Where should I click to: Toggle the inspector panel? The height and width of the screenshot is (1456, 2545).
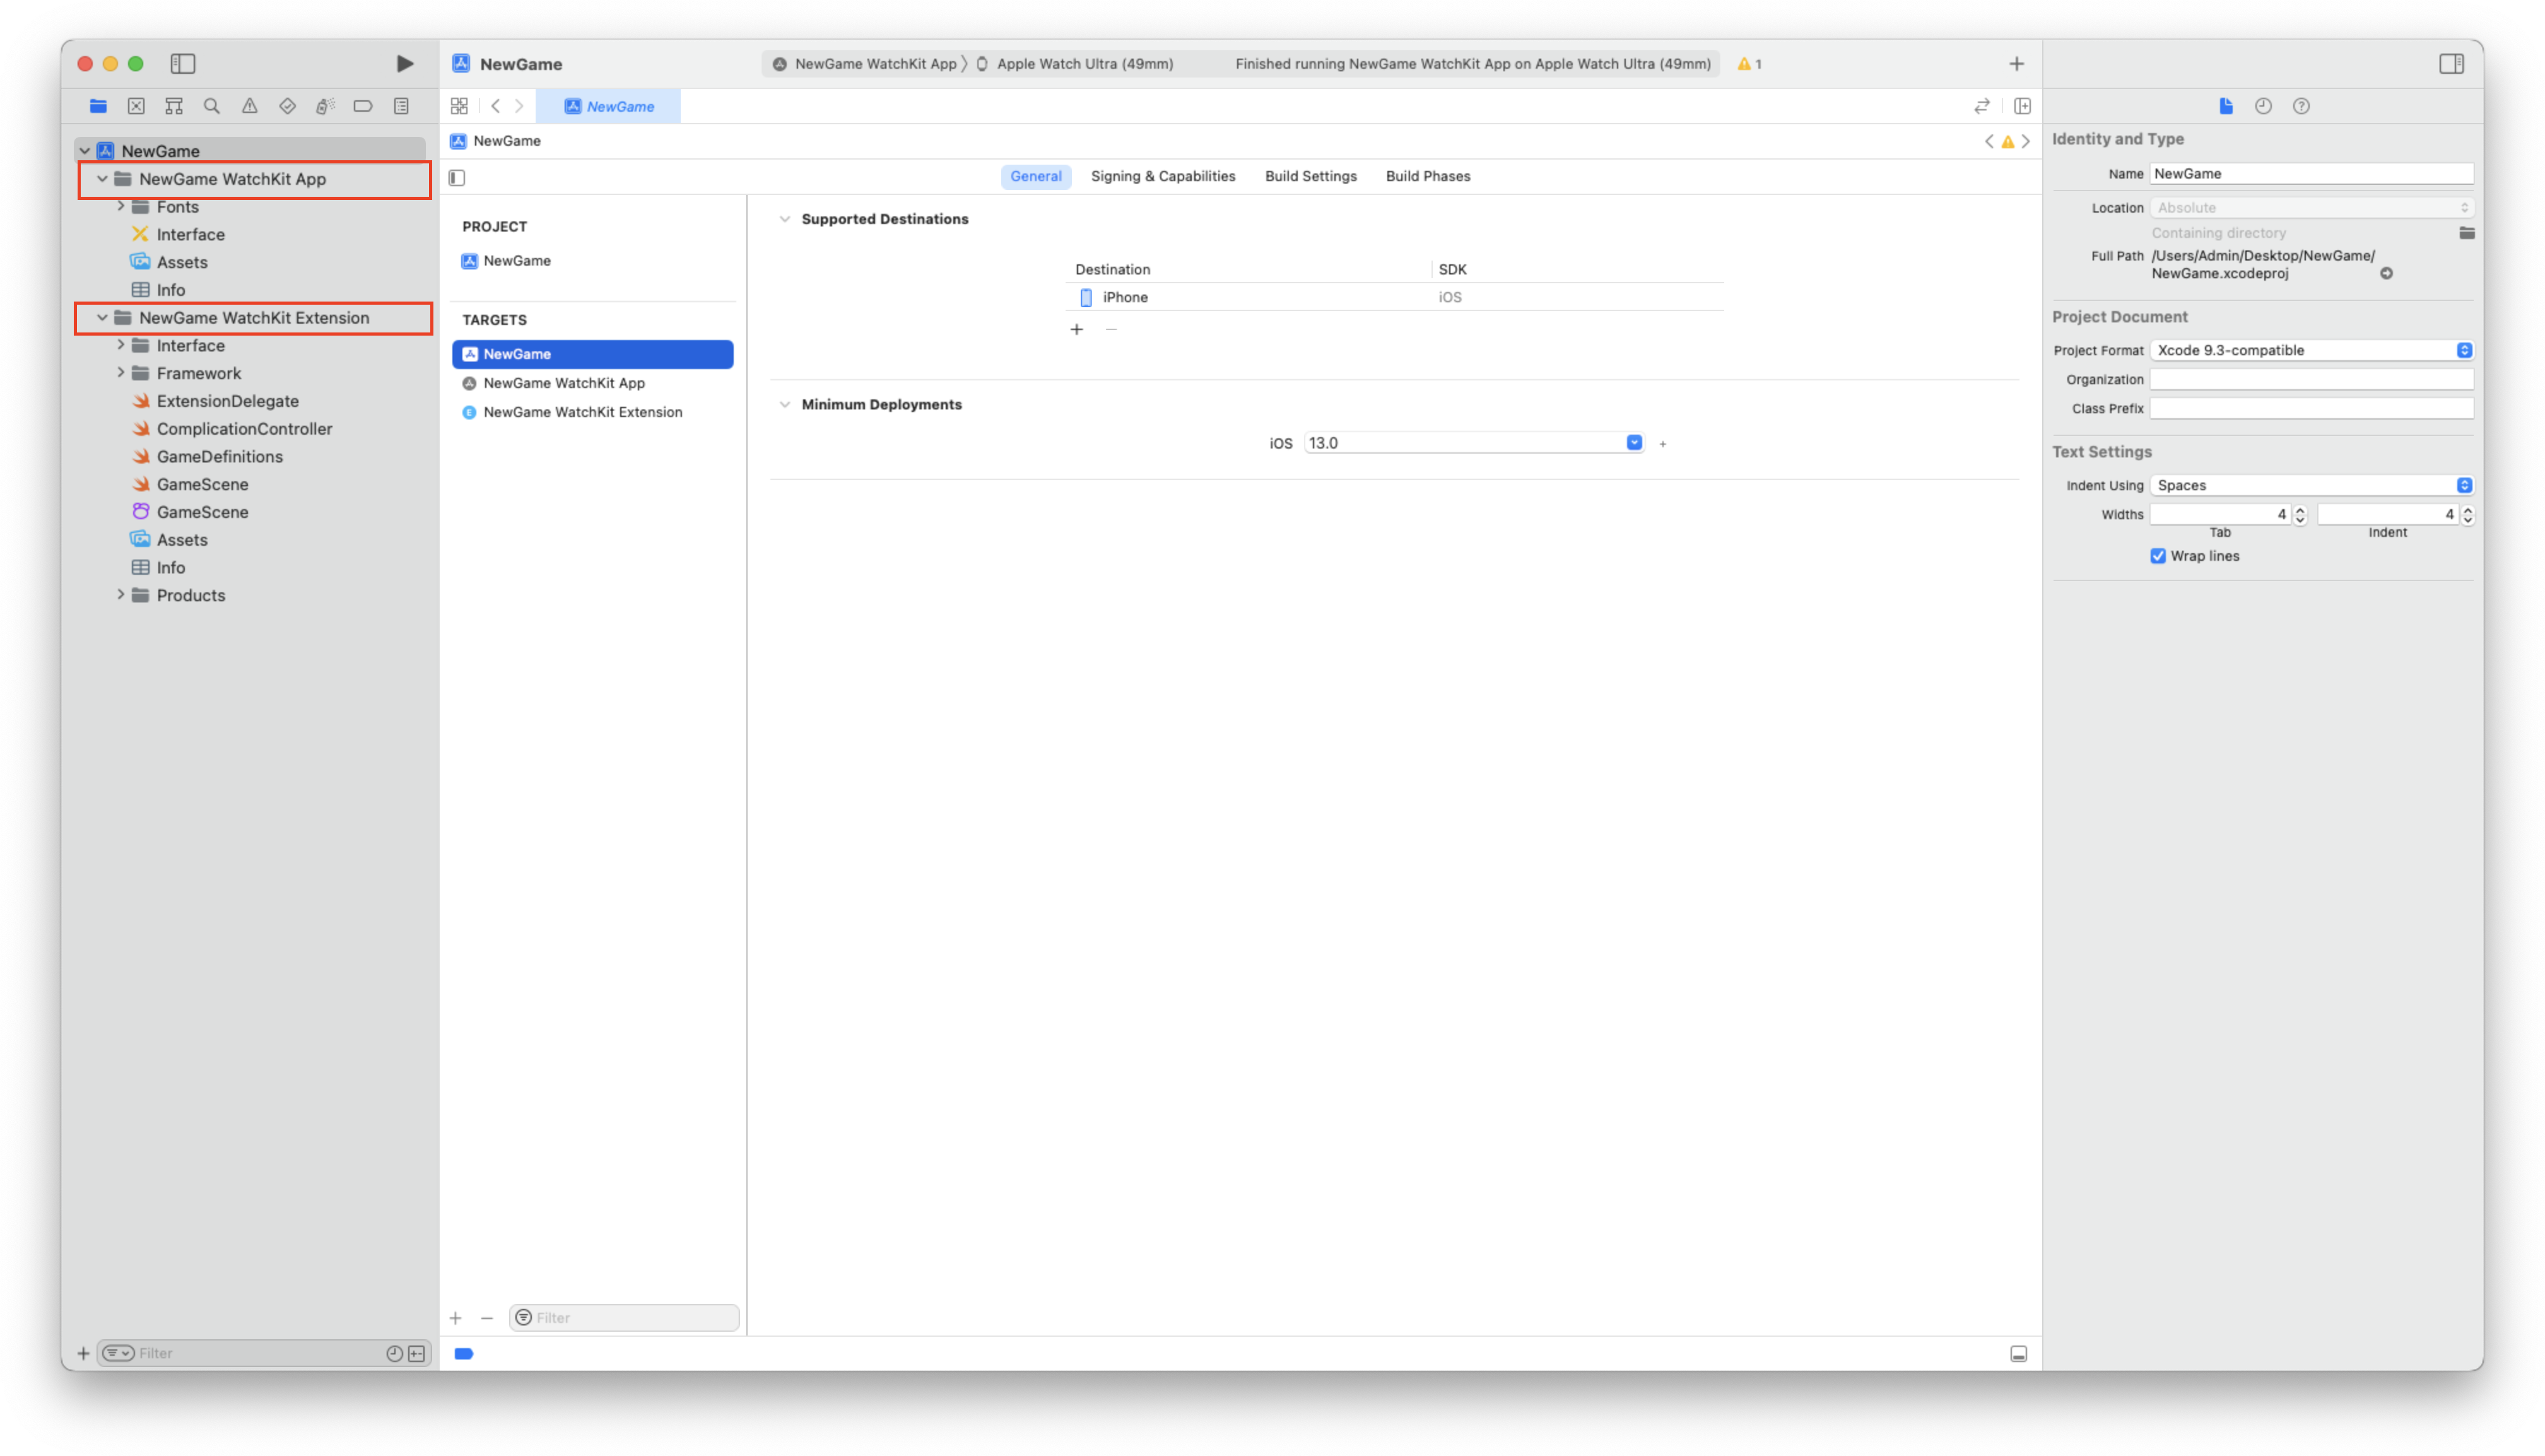pos(2451,64)
